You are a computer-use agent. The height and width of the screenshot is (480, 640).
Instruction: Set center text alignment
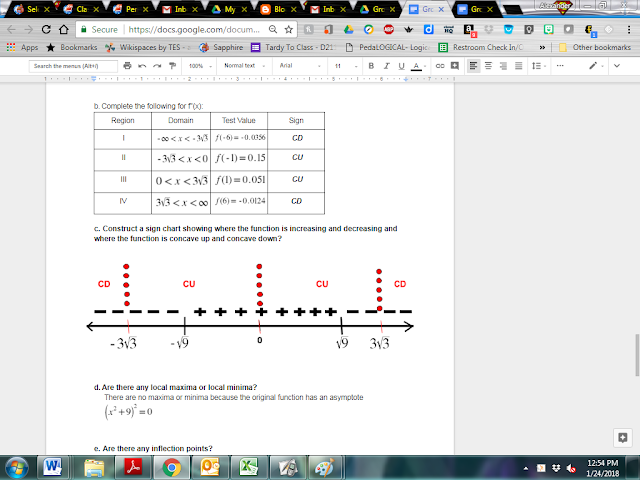(488, 66)
